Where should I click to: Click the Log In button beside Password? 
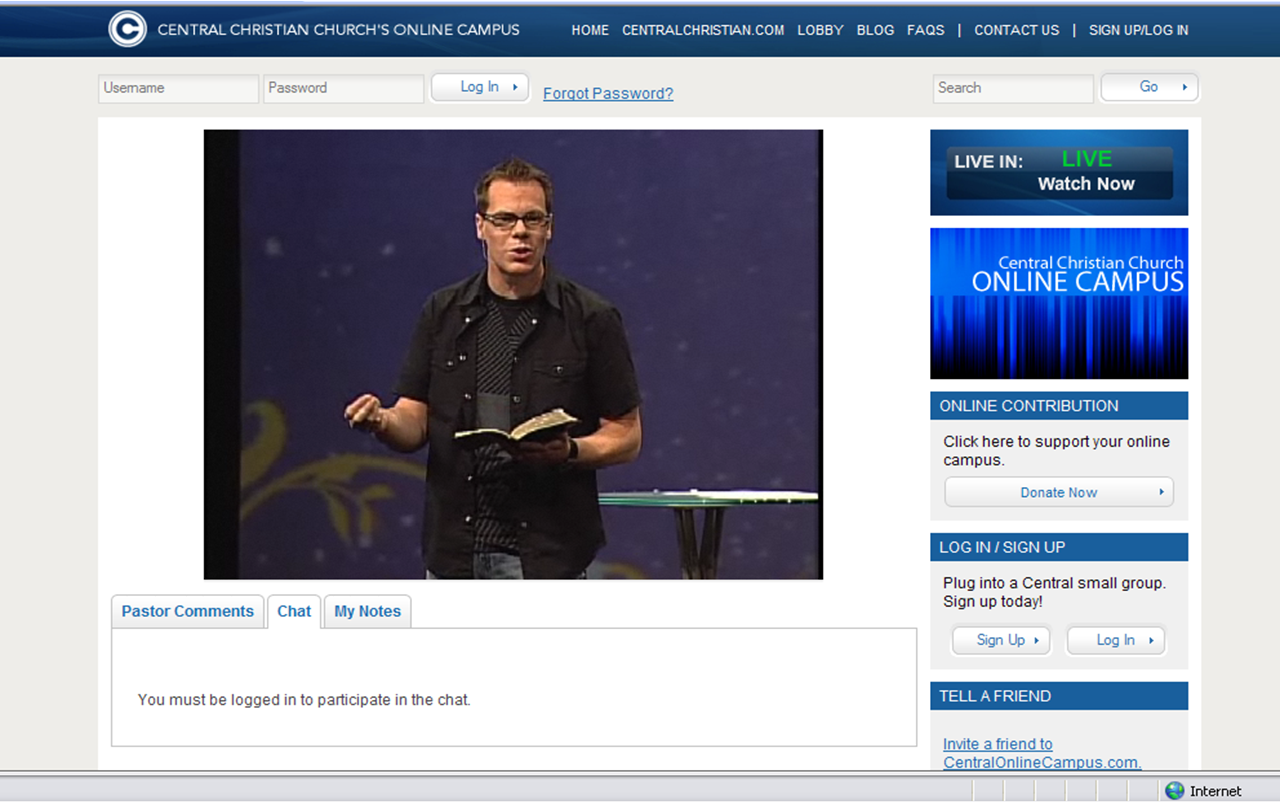pos(480,88)
